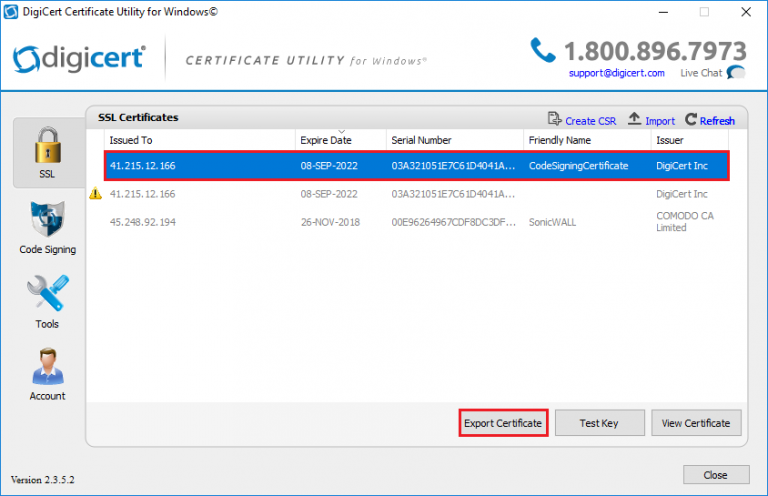
Task: Open the support@digicert.com email link
Action: 617,73
